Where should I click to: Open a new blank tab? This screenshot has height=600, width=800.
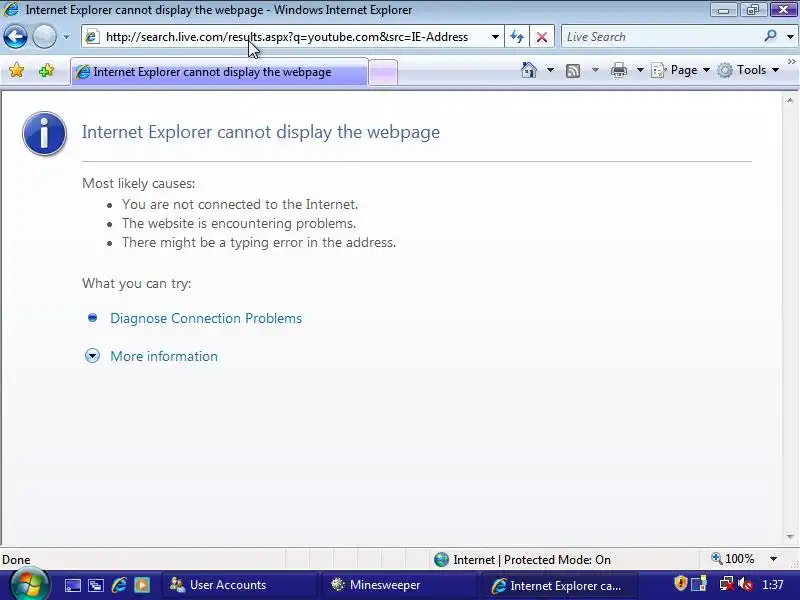(383, 72)
